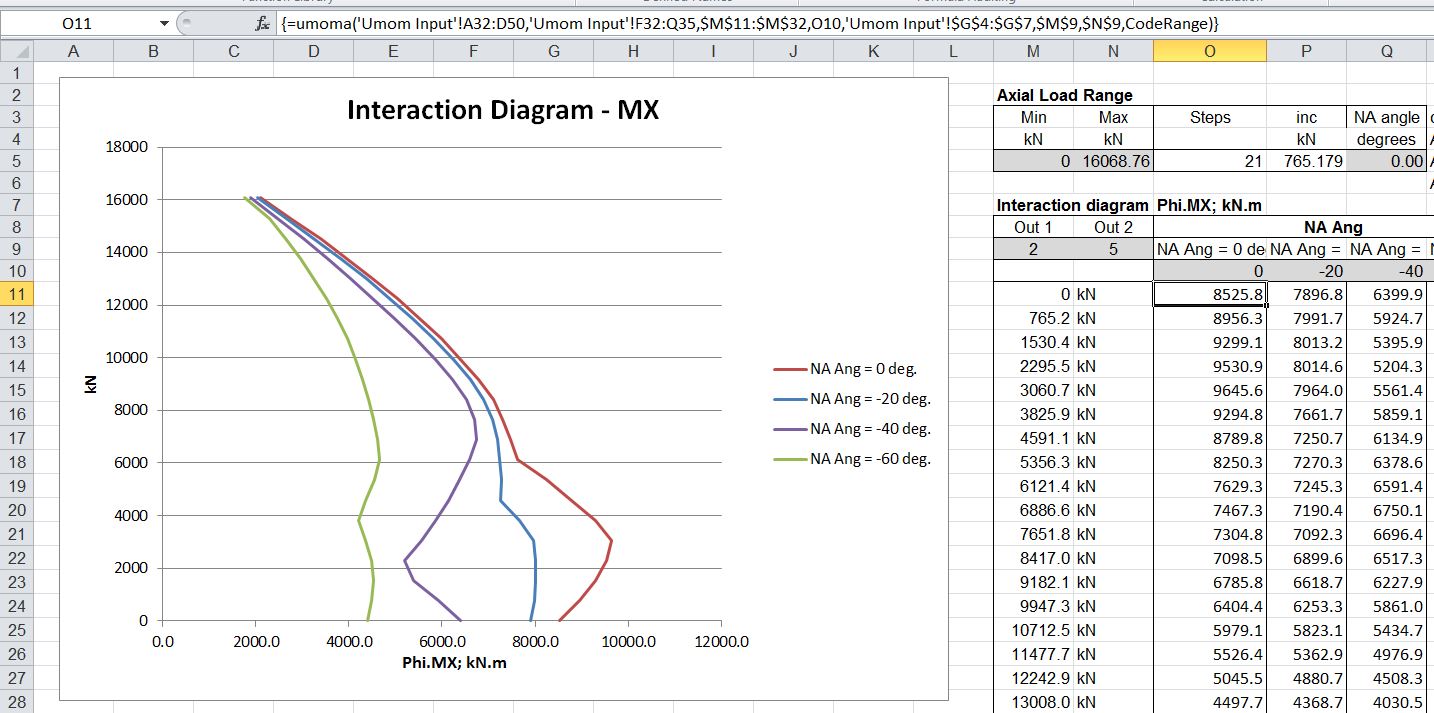Select cell with Max value 16068.76
The image size is (1434, 713).
tap(1113, 161)
